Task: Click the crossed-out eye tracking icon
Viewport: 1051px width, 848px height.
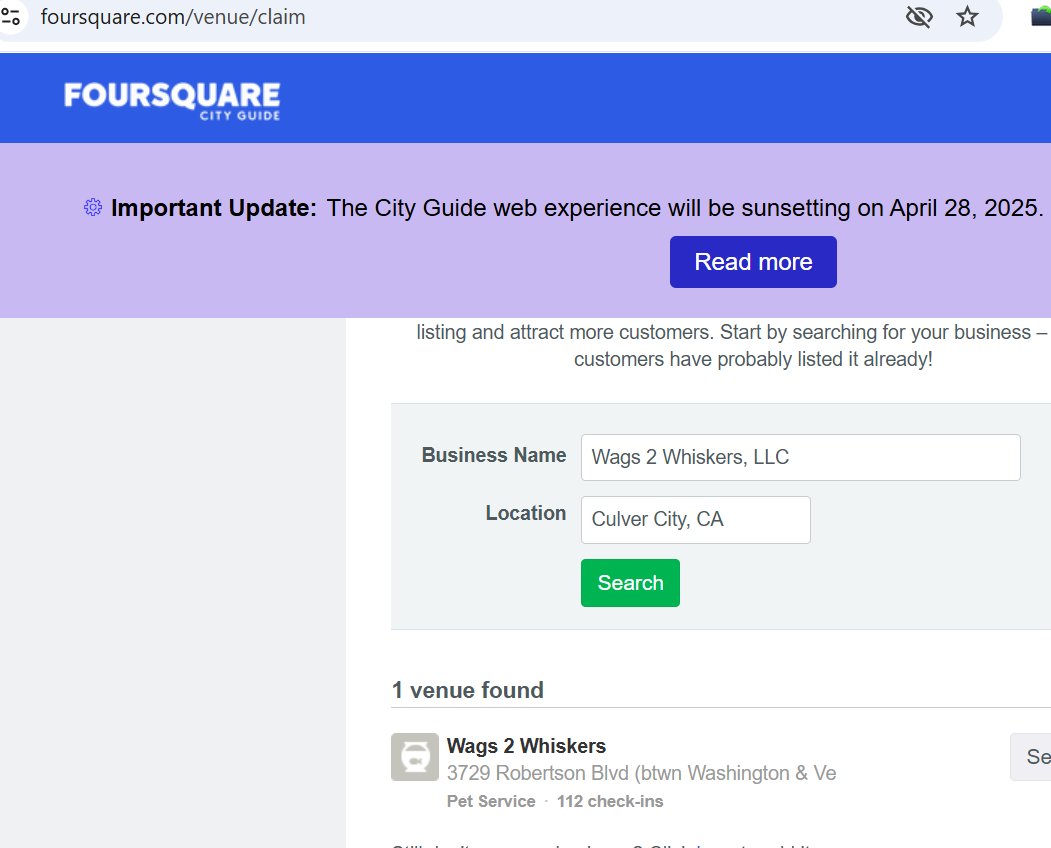Action: 919,17
